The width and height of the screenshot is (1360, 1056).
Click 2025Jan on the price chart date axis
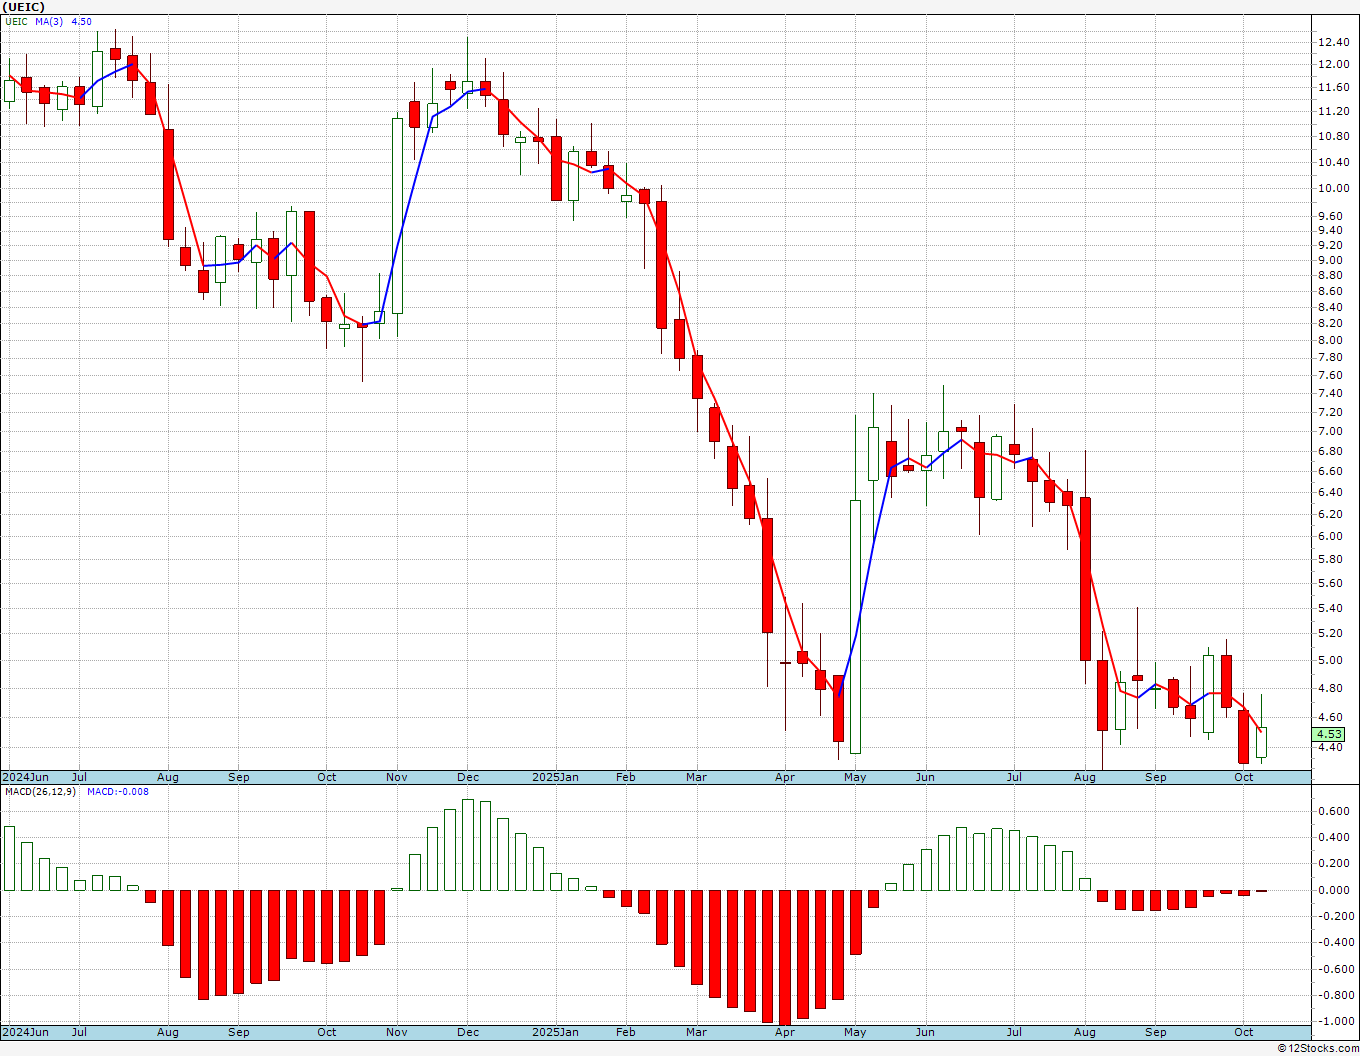pyautogui.click(x=555, y=777)
